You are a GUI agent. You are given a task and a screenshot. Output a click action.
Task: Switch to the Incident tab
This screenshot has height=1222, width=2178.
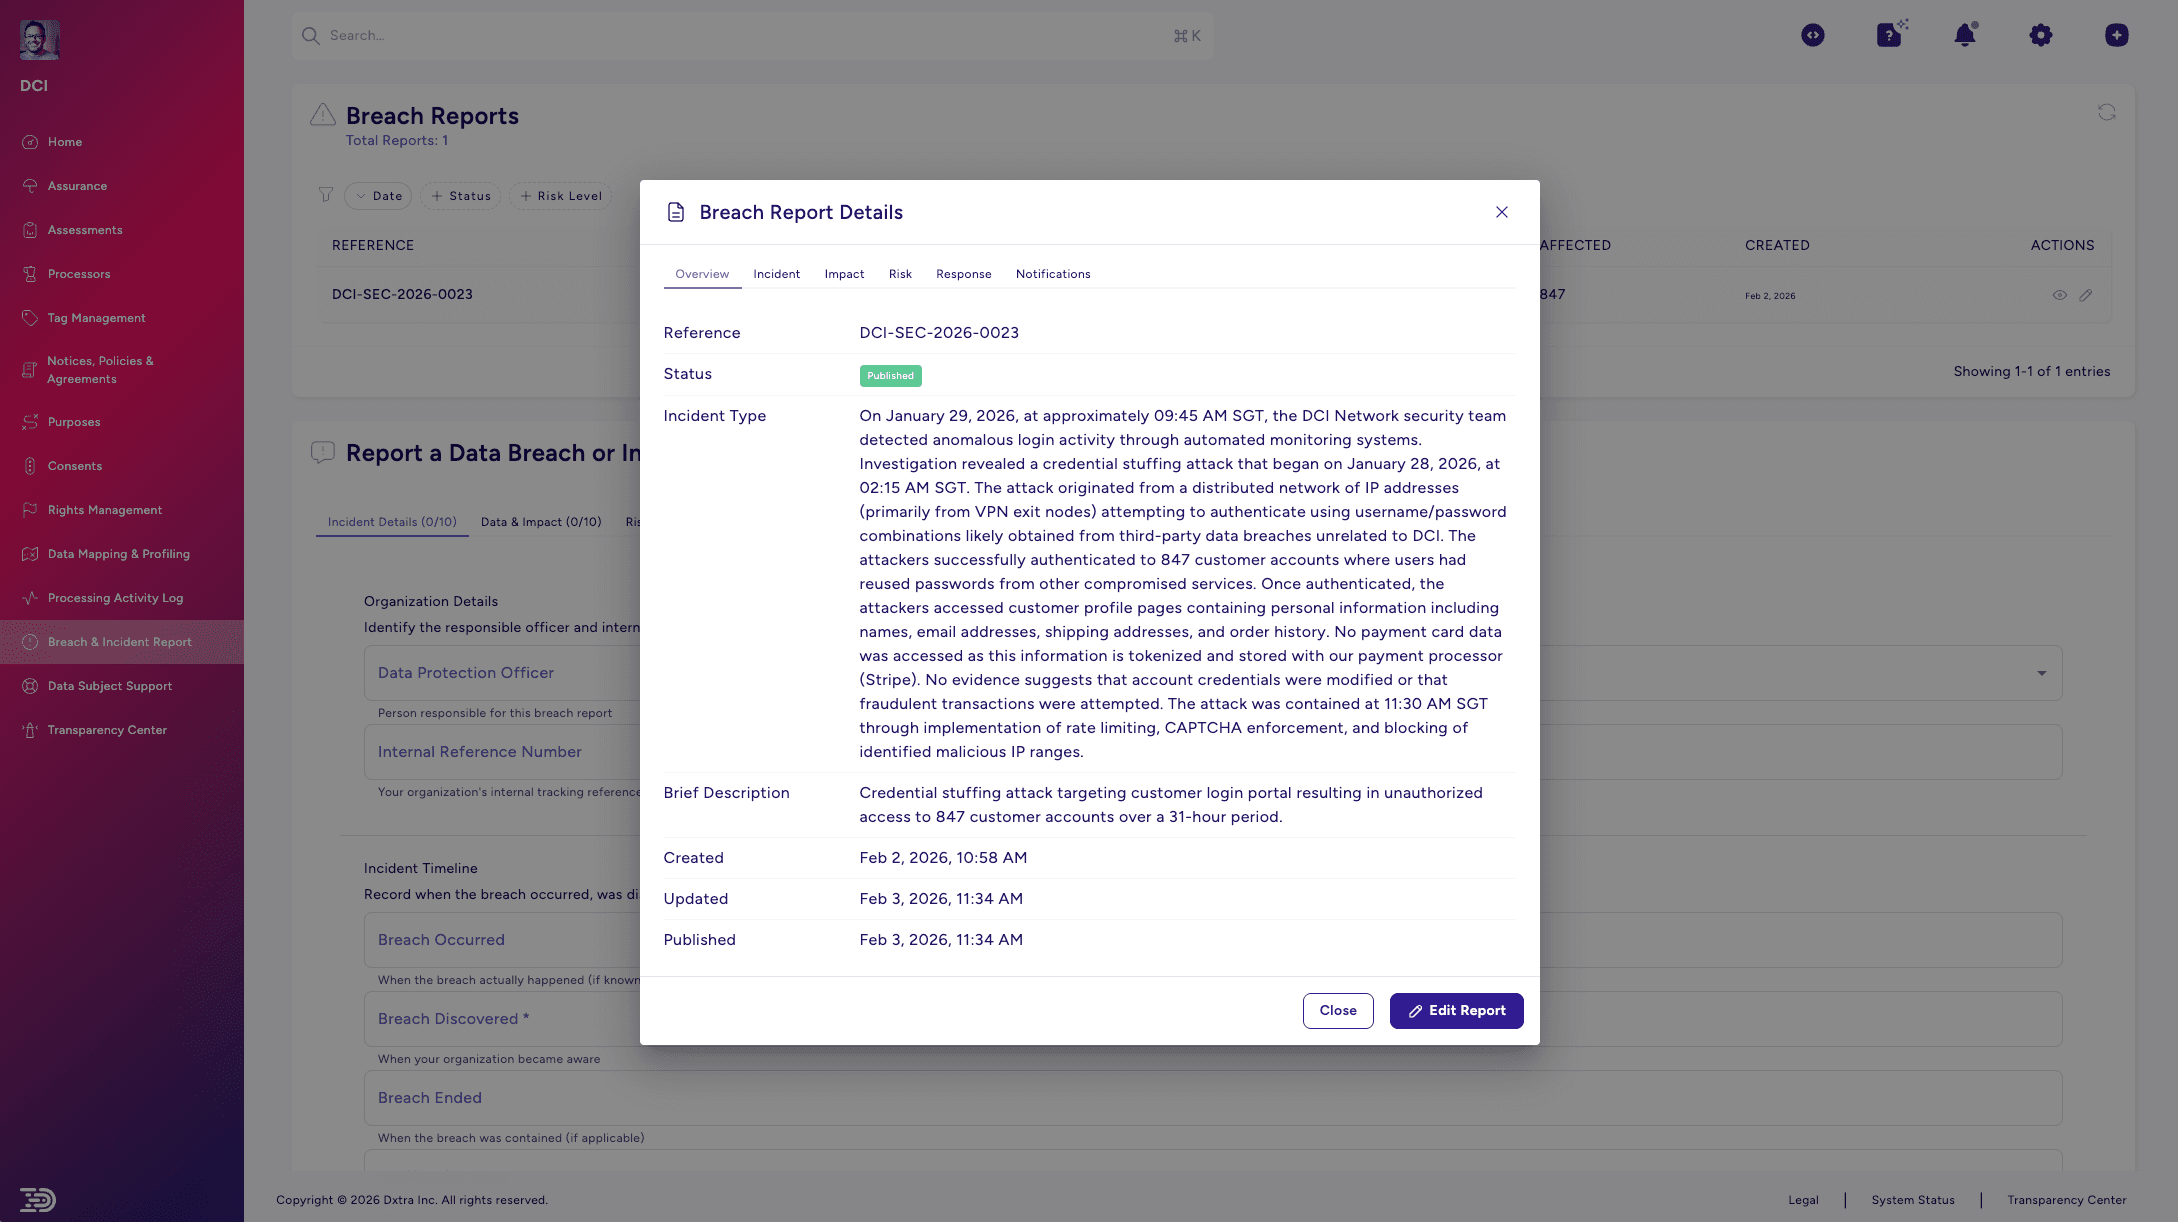[x=776, y=274]
